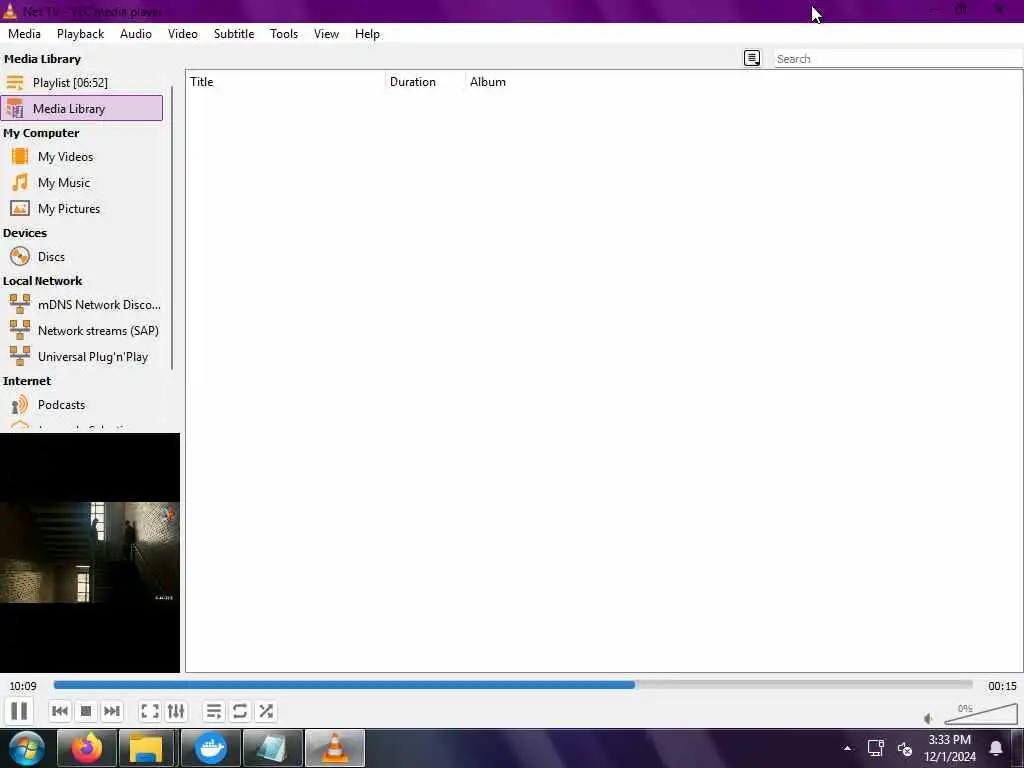Click the VLC cone taskbar icon
Image resolution: width=1024 pixels, height=768 pixels.
point(334,748)
